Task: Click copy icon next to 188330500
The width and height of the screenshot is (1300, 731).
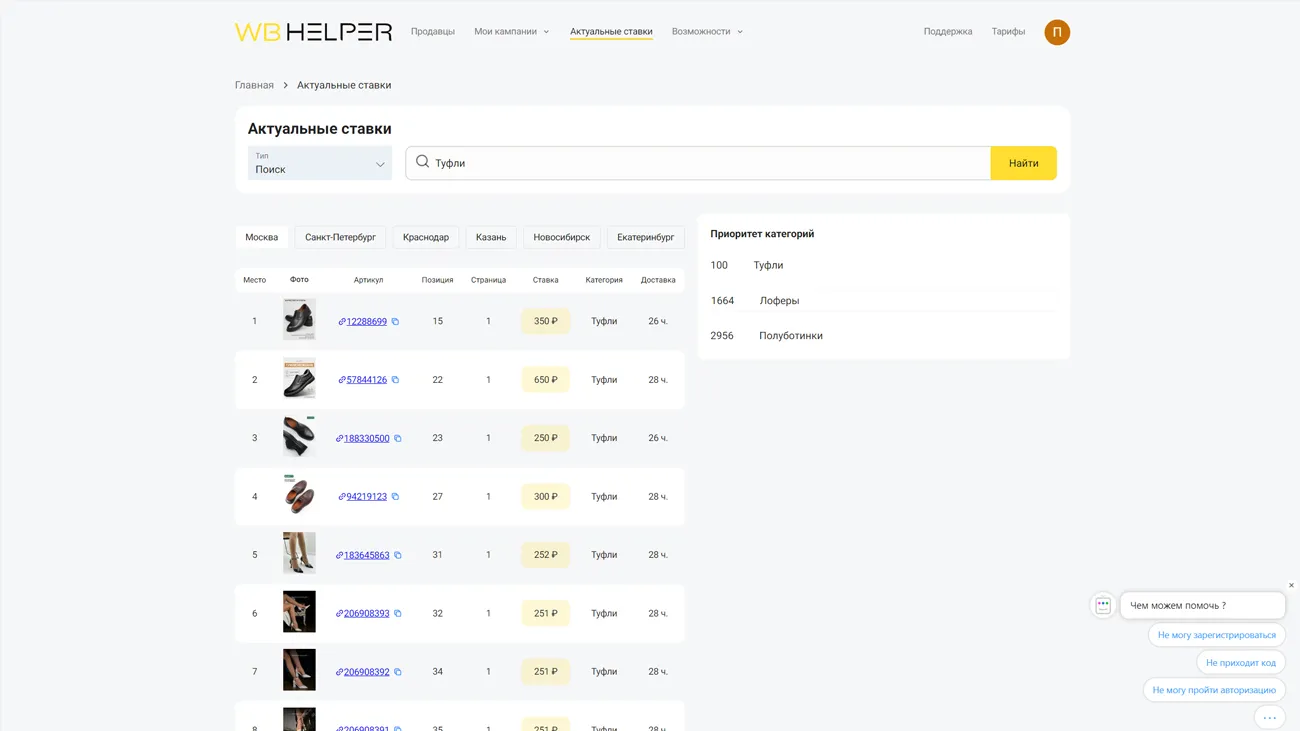Action: pyautogui.click(x=398, y=439)
